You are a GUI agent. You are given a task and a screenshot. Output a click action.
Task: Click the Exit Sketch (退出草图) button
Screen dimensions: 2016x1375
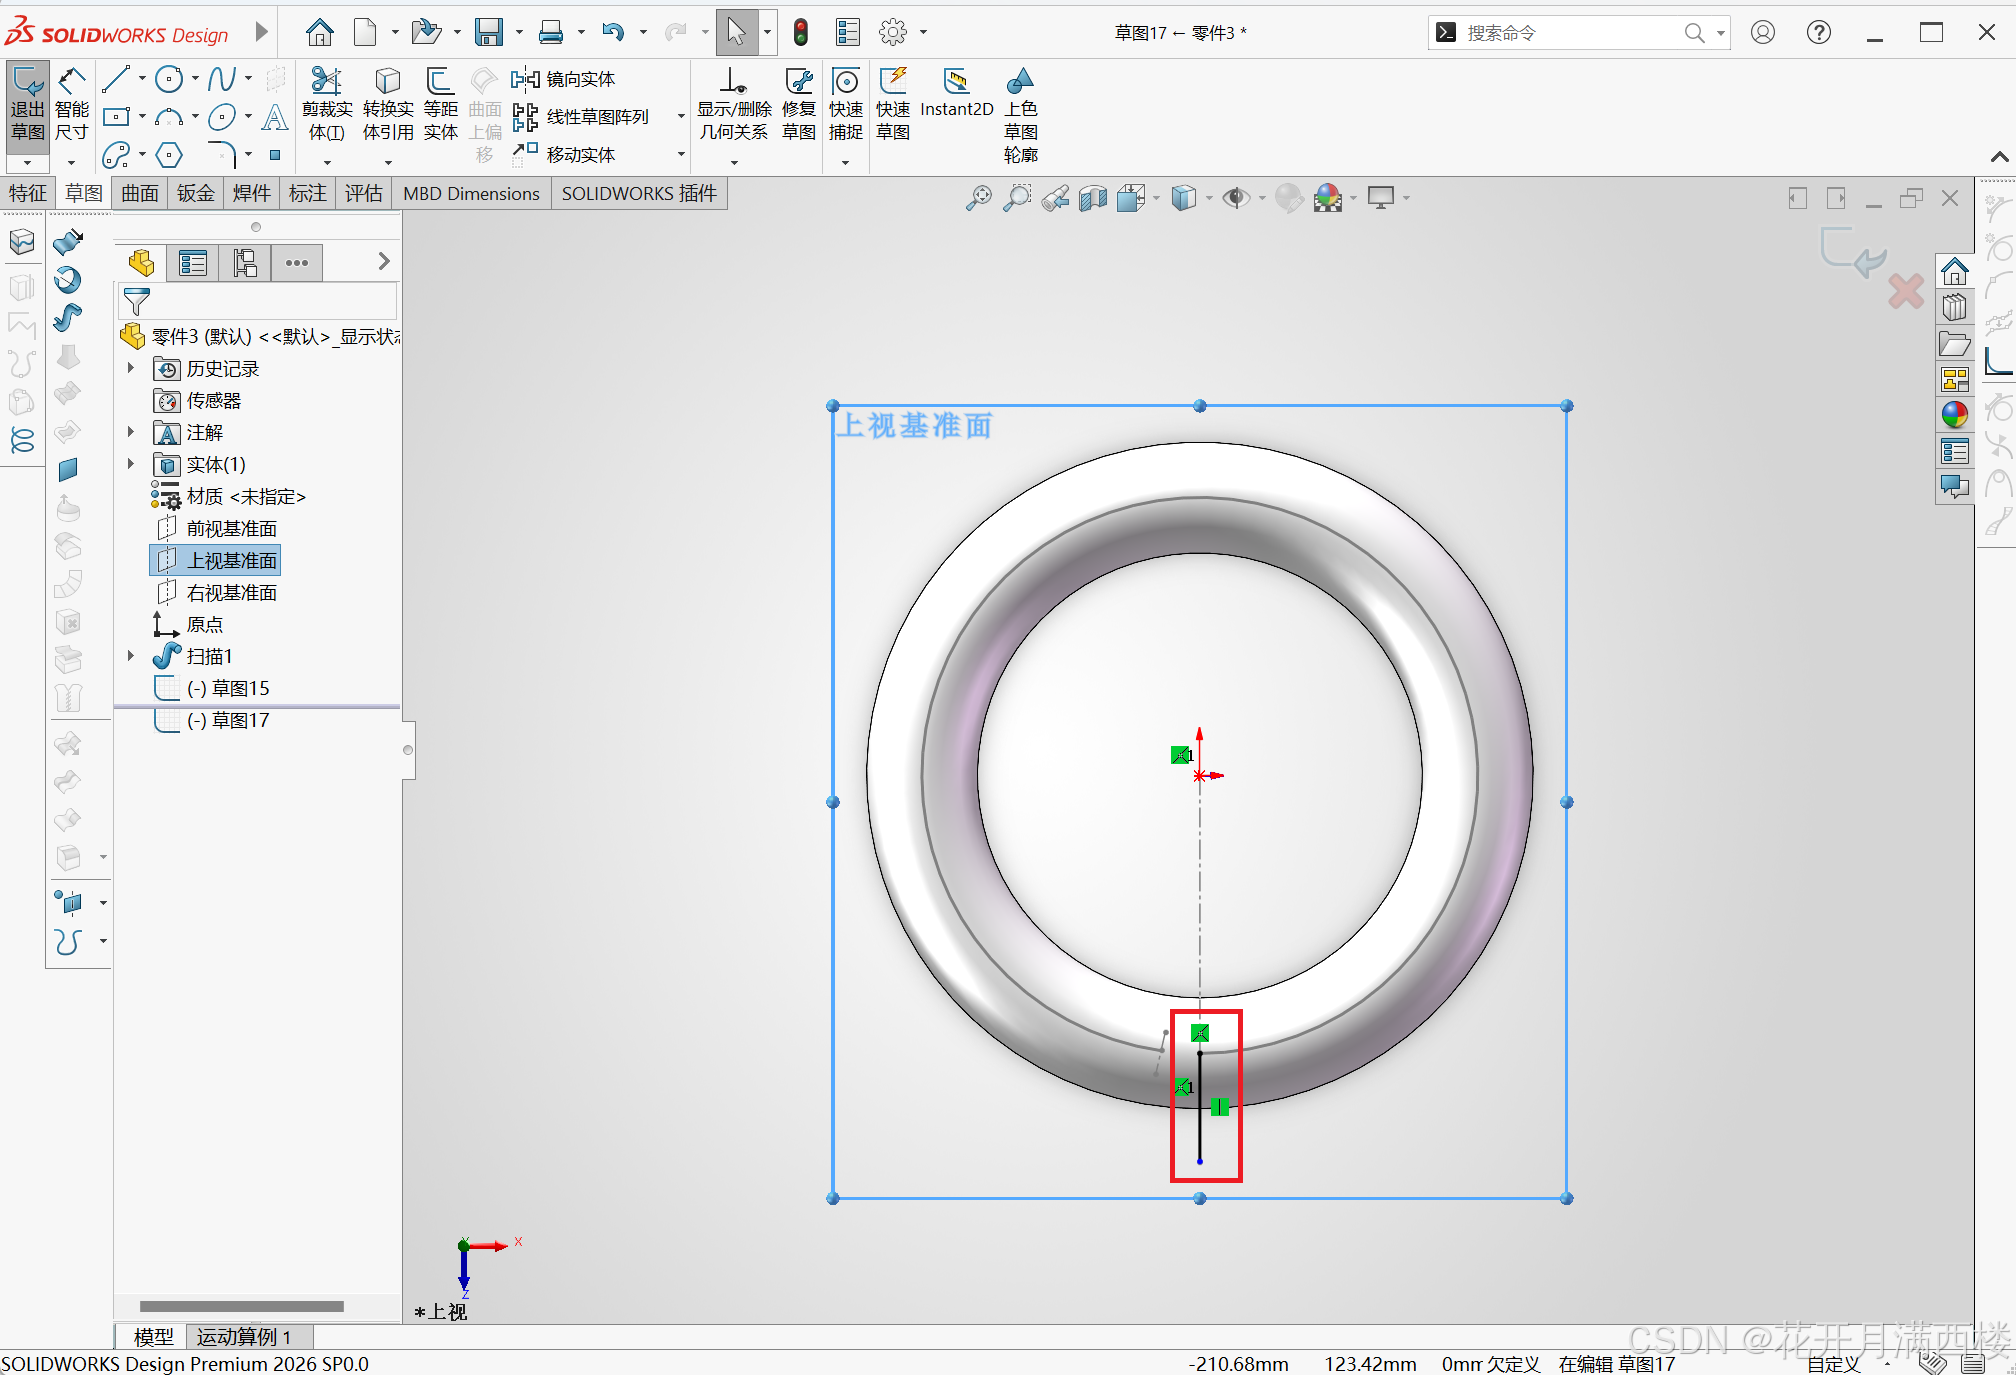tap(27, 104)
